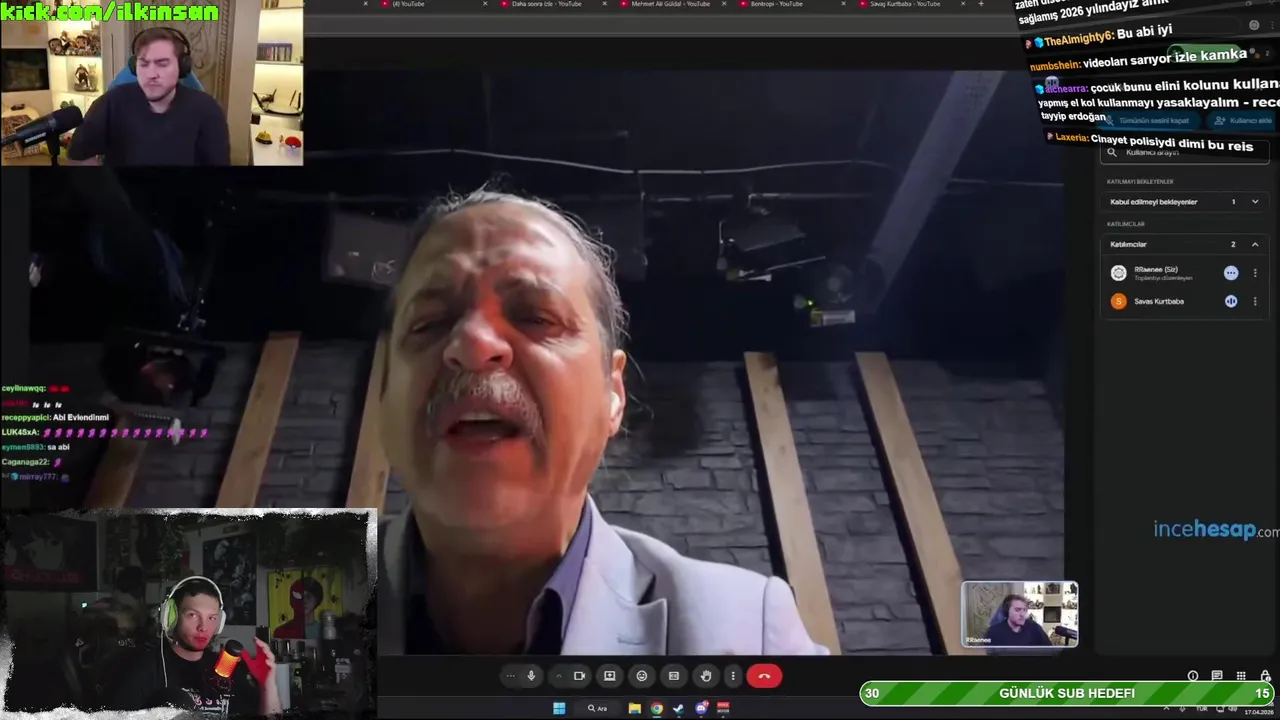1280x720 pixels.
Task: Click the user search field in participants panel
Action: [x=1184, y=153]
